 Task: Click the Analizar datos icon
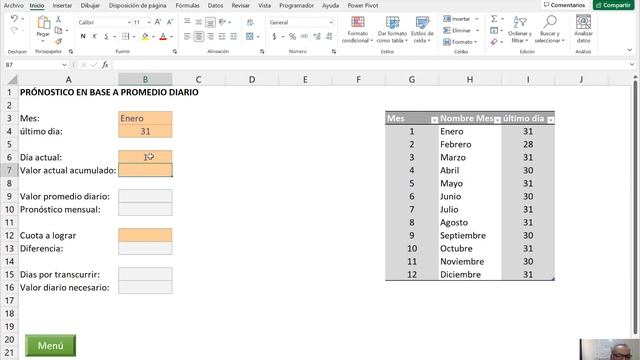pyautogui.click(x=583, y=29)
